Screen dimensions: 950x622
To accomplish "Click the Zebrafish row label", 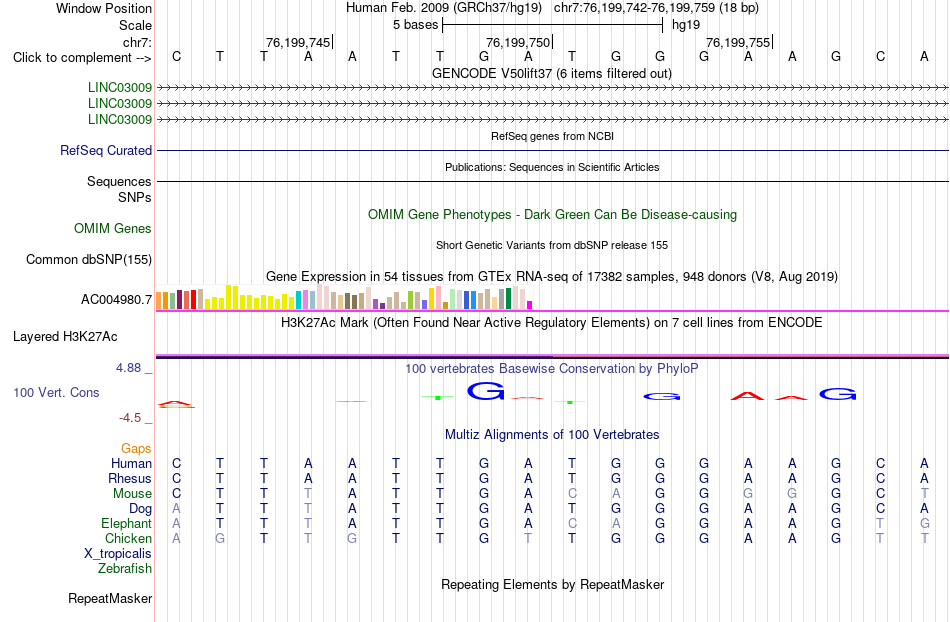I will pos(125,568).
